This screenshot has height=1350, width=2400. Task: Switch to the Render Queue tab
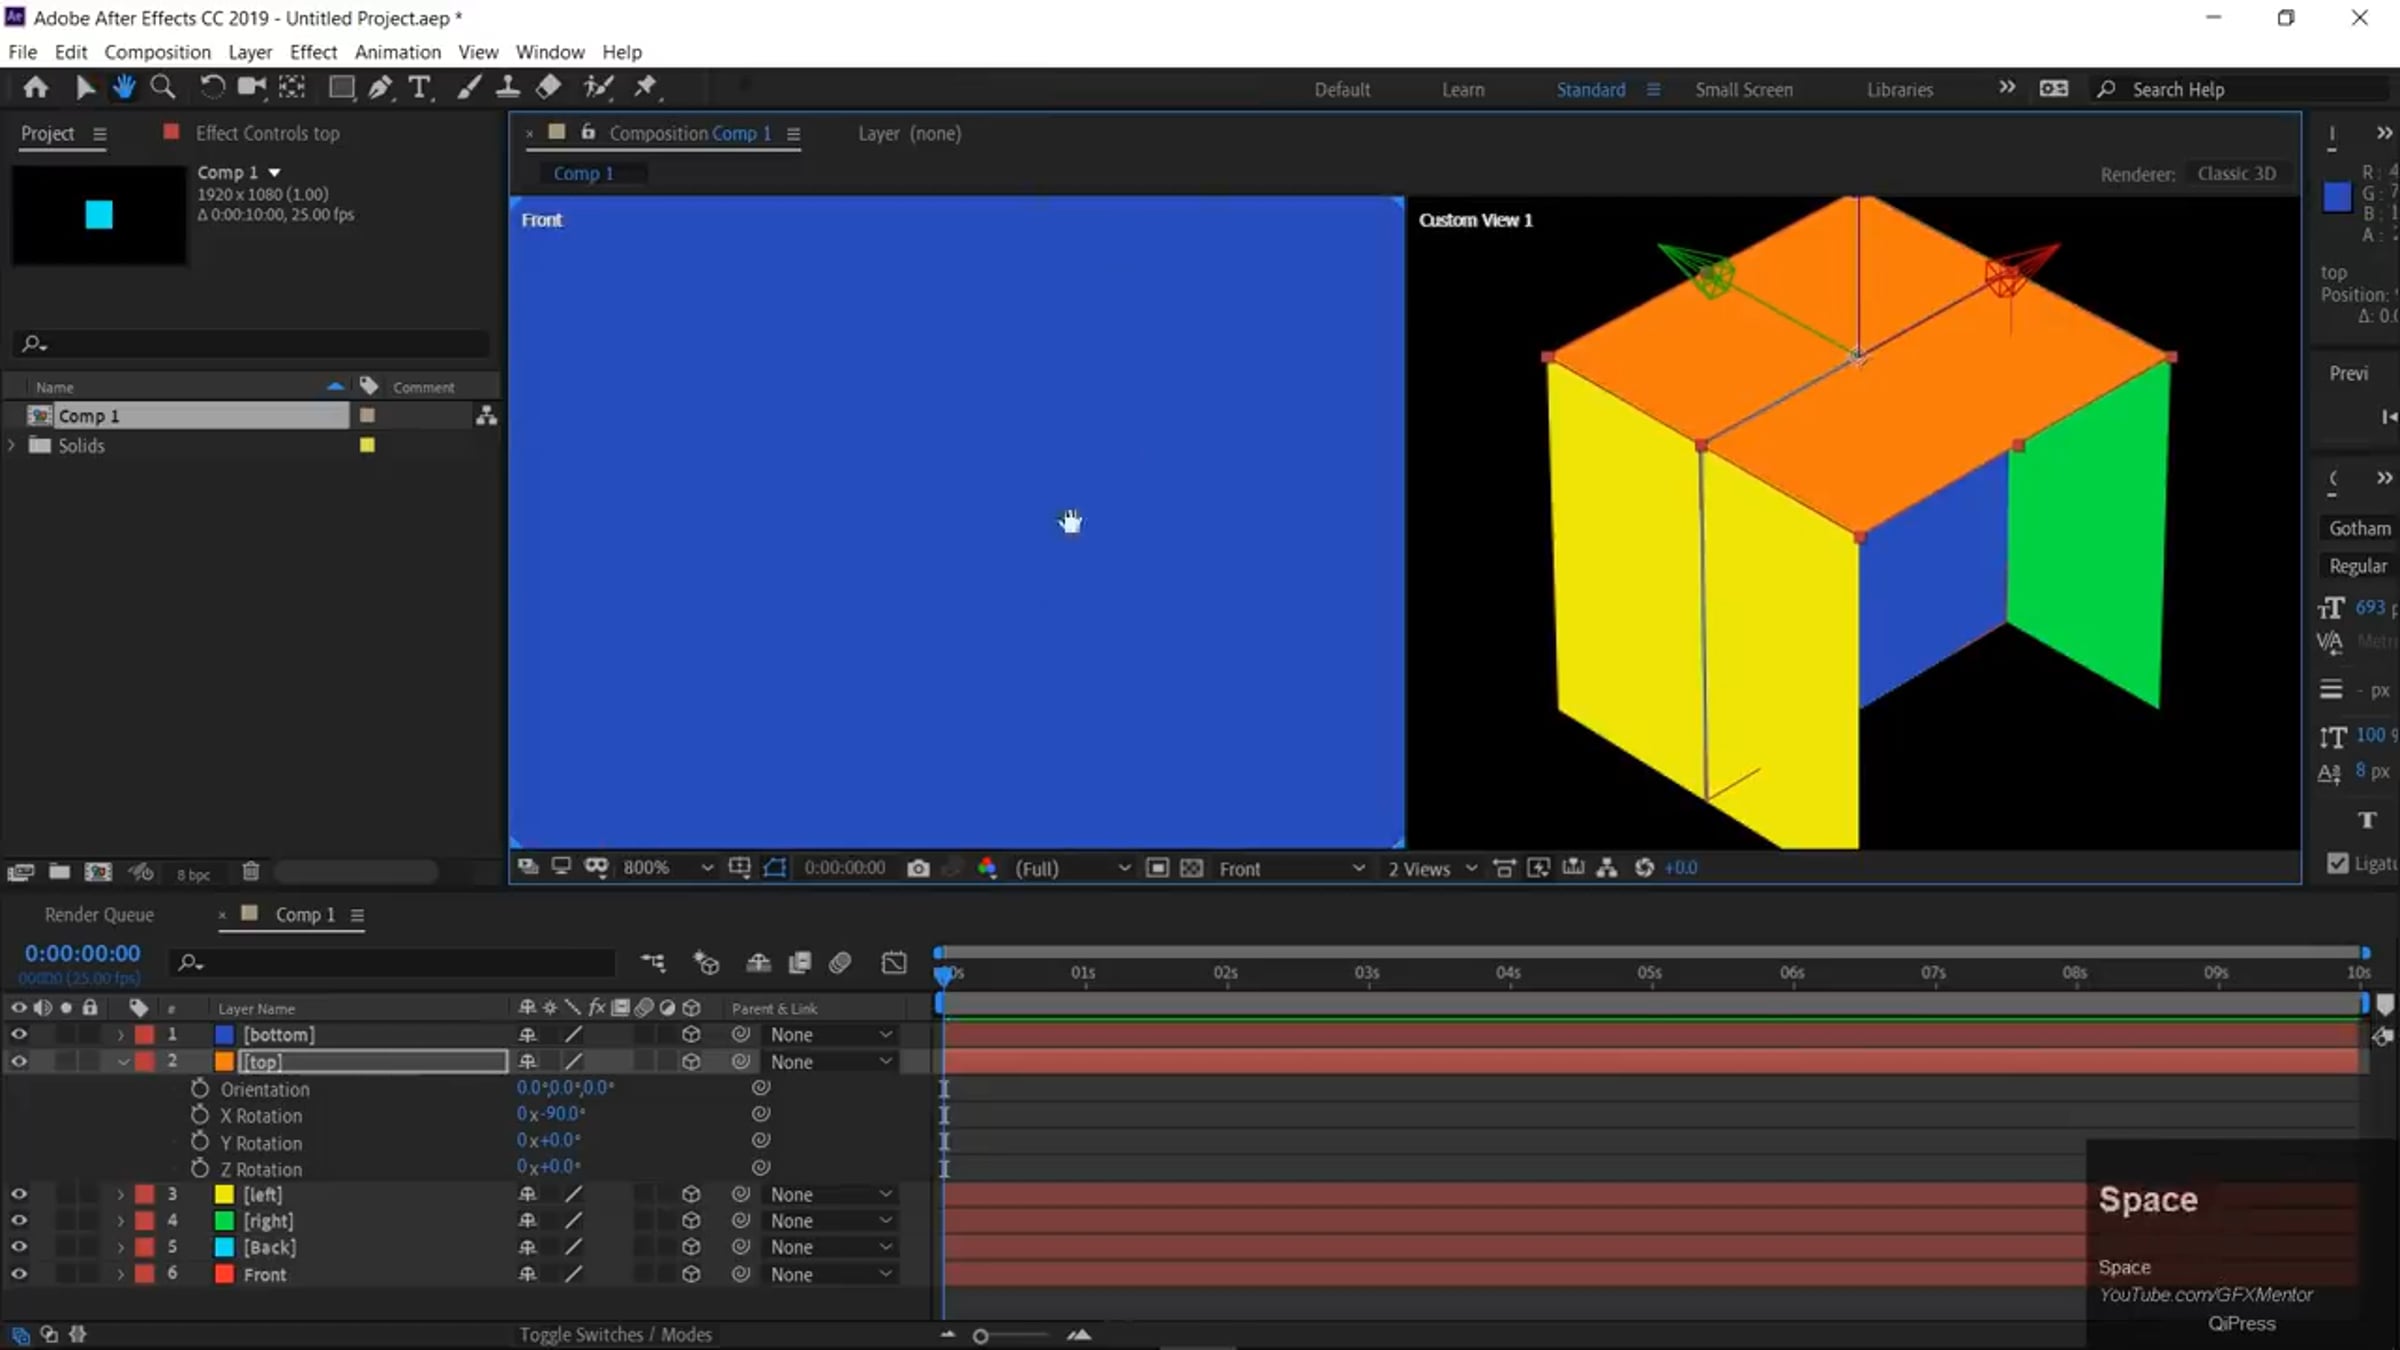(99, 914)
